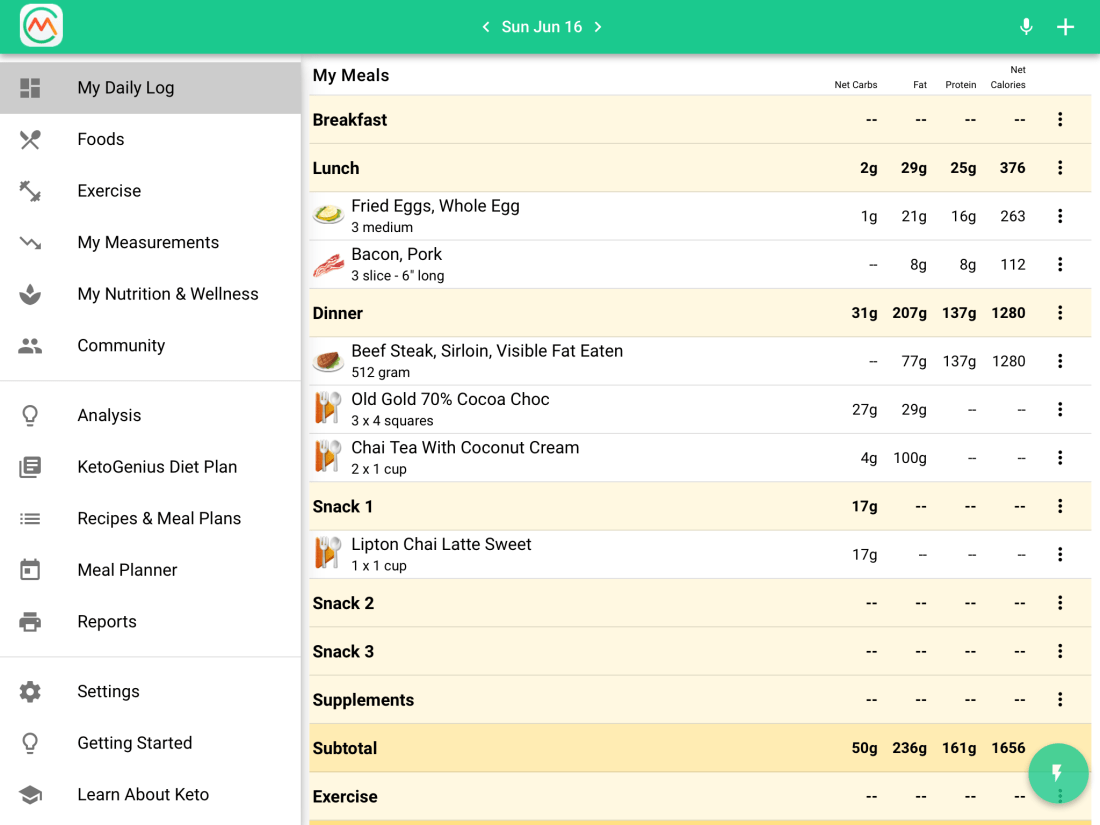
Task: Click the plus add icon in header
Action: pos(1066,27)
